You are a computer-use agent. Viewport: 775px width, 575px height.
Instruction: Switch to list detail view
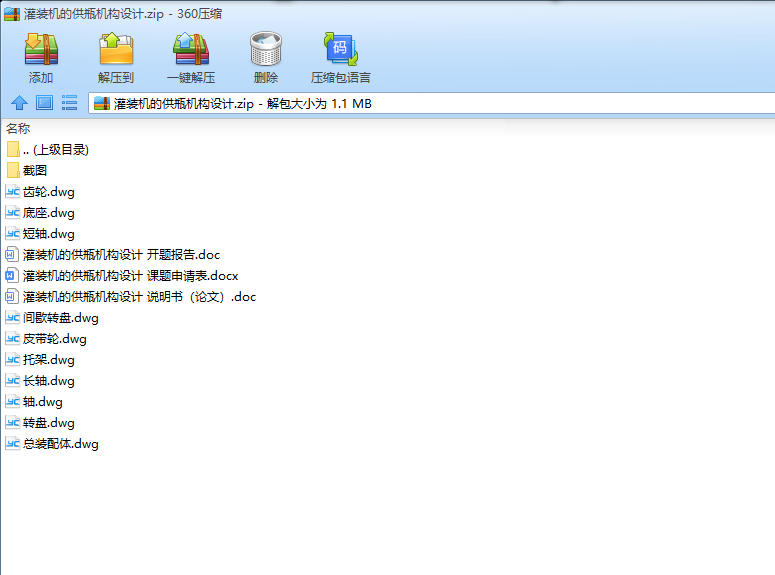point(70,103)
